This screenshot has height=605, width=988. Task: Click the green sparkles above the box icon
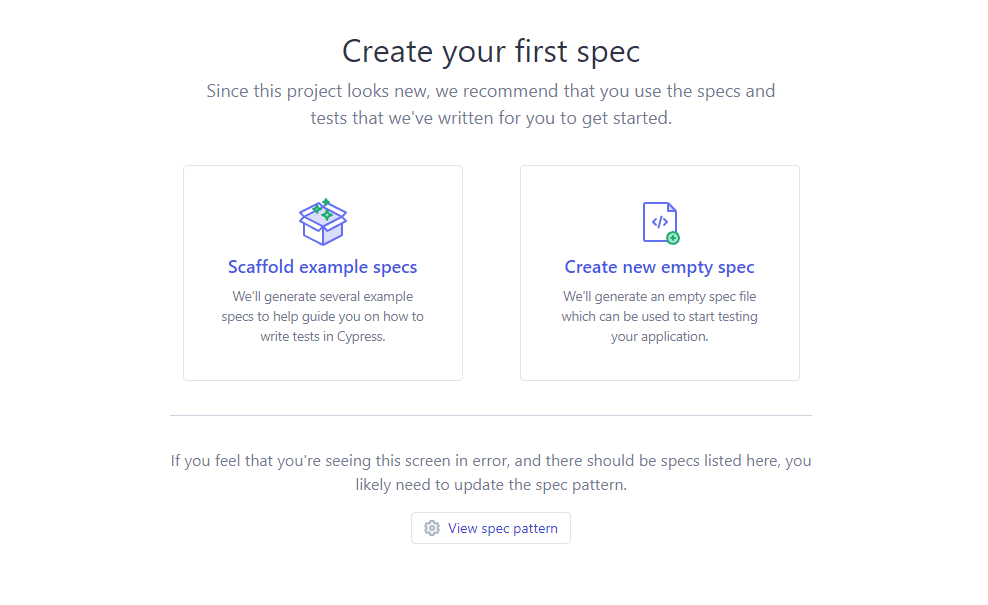coord(326,202)
